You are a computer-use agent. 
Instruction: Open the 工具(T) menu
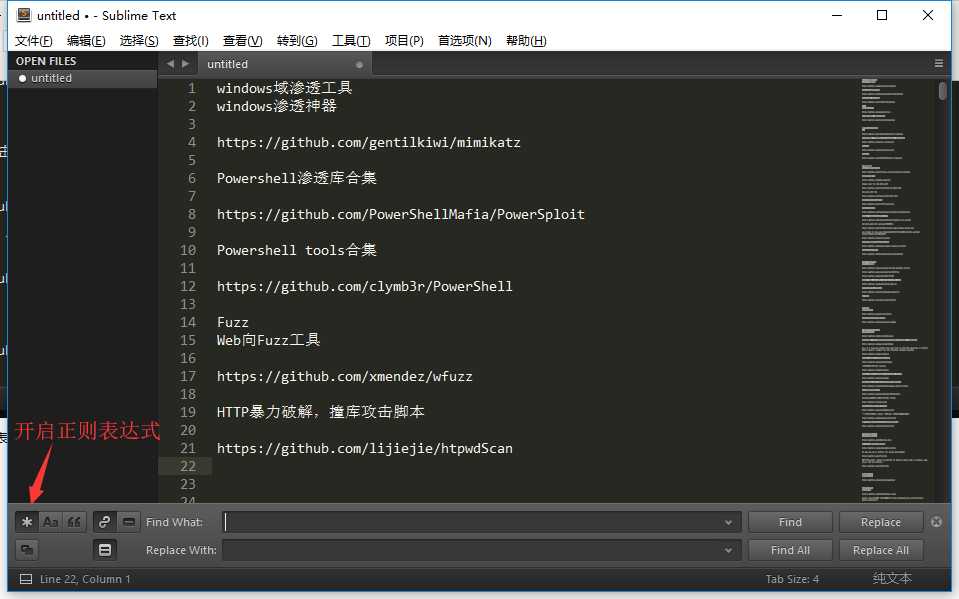(351, 40)
